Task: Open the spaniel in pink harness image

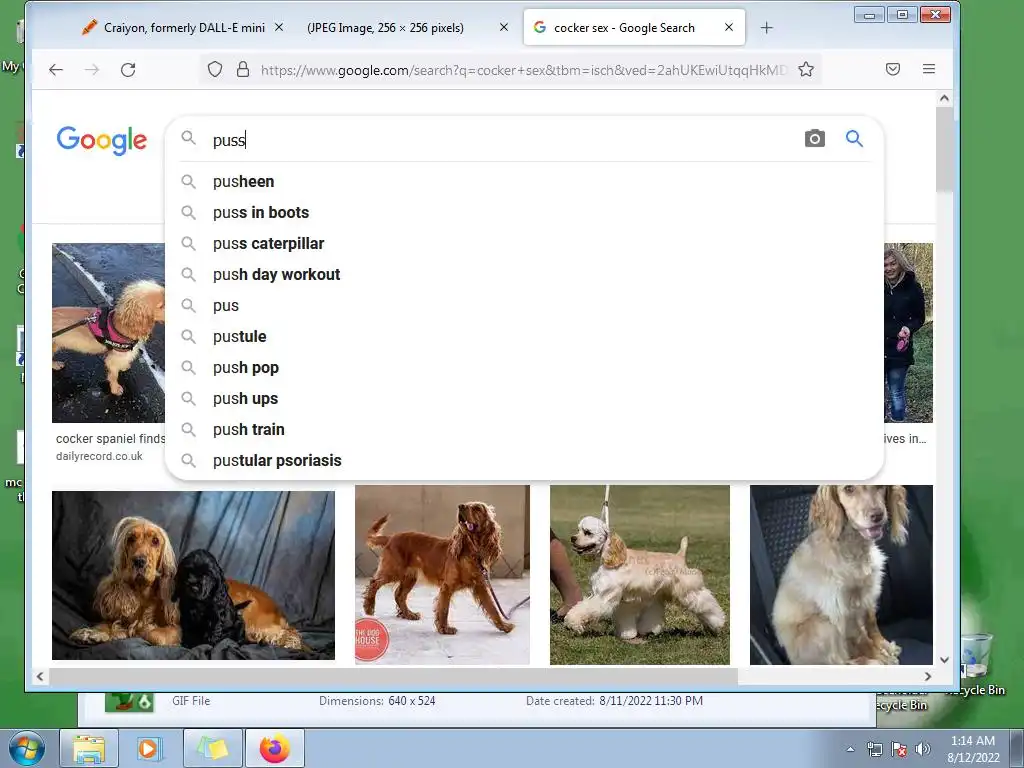Action: 108,333
